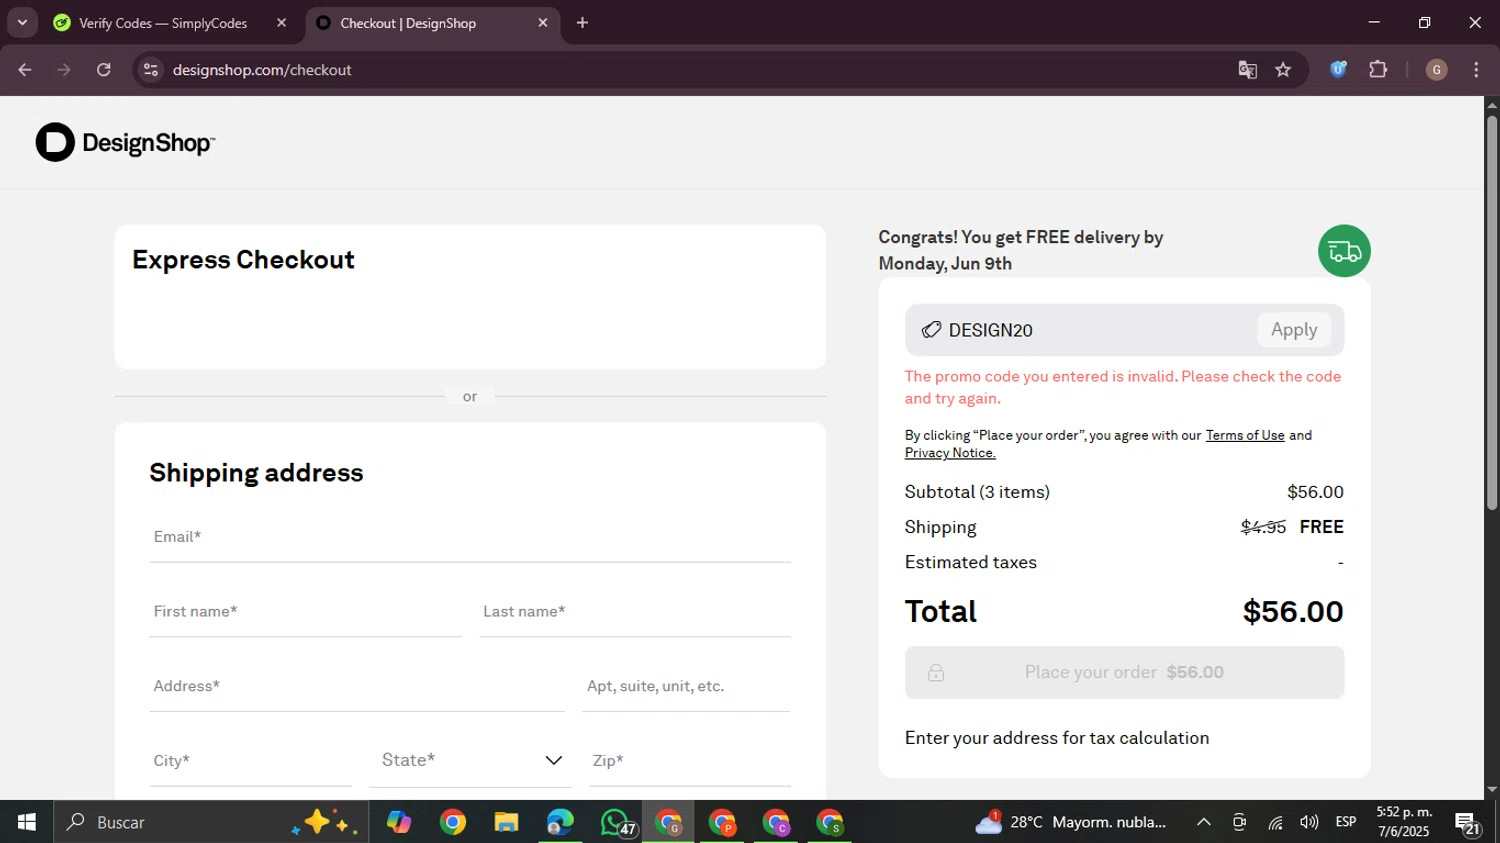The width and height of the screenshot is (1500, 843).
Task: Open File Explorer from the taskbar
Action: click(x=506, y=822)
